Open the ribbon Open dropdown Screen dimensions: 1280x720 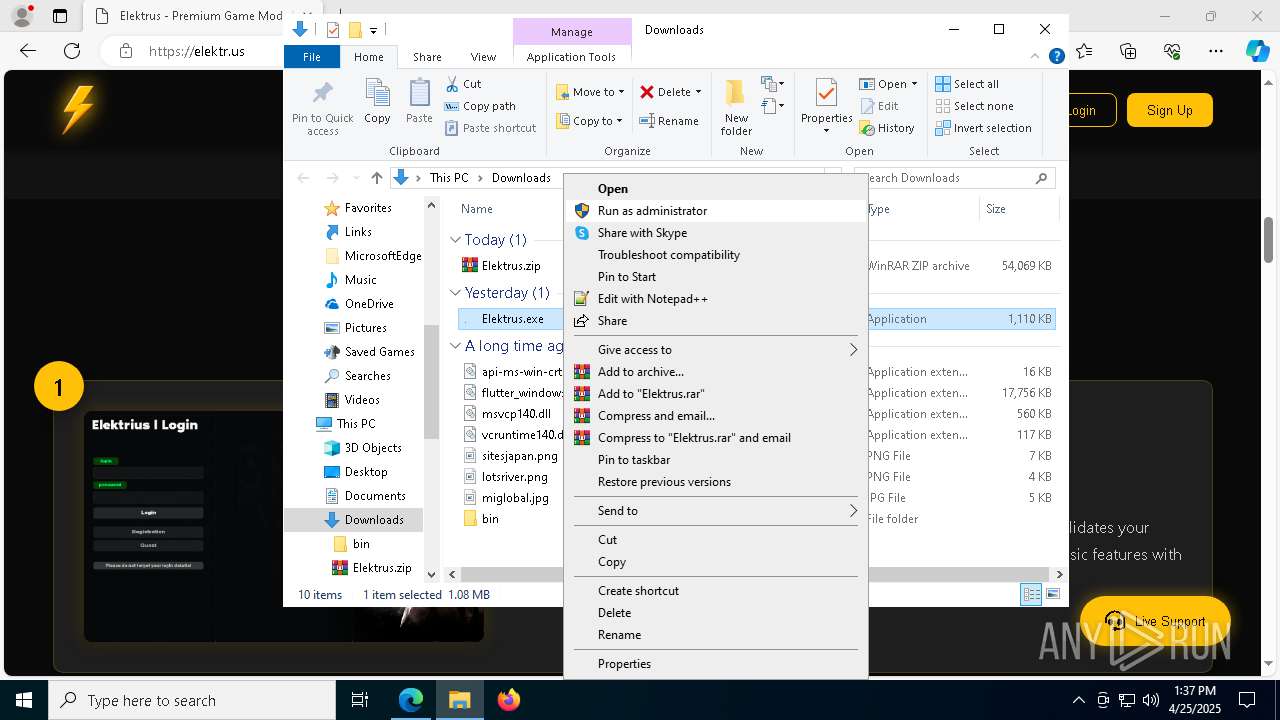tap(887, 84)
